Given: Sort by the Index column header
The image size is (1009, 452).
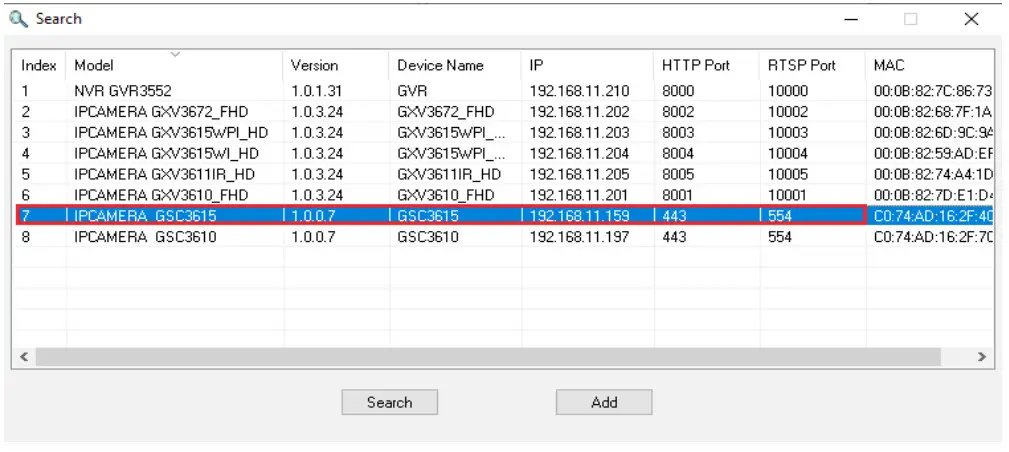Looking at the screenshot, I should pyautogui.click(x=39, y=65).
